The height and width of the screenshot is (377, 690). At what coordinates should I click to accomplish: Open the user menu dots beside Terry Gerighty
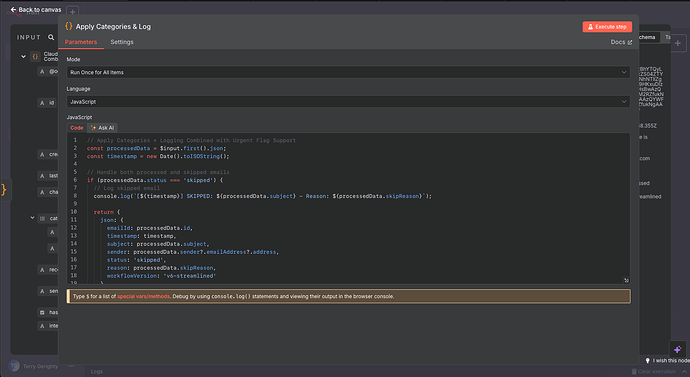pos(71,366)
